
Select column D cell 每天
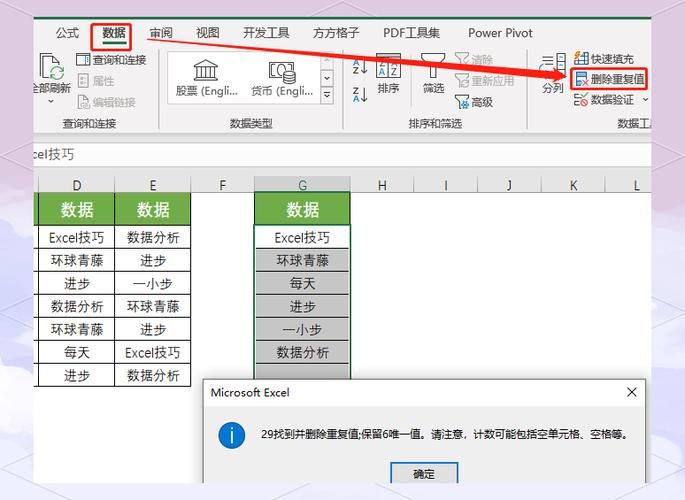(x=76, y=352)
